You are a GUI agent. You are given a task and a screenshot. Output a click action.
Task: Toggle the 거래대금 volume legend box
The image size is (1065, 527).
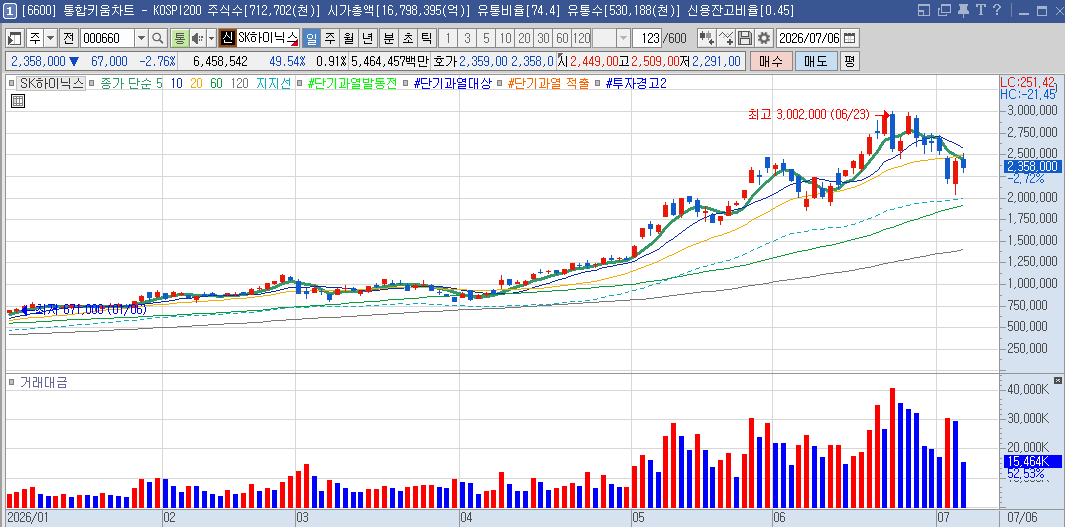tap(11, 382)
